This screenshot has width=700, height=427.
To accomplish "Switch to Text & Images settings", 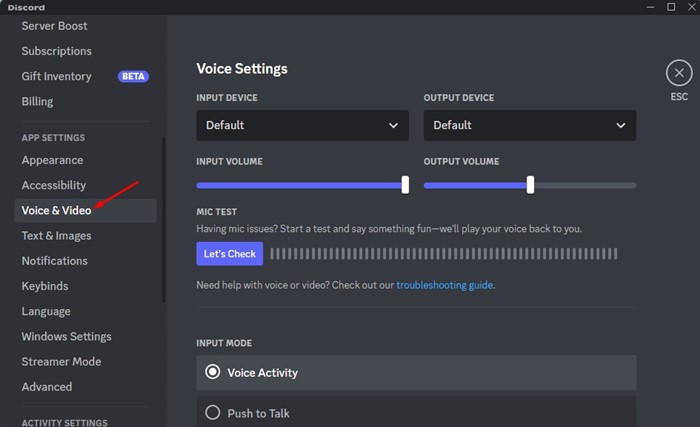I will pos(56,236).
